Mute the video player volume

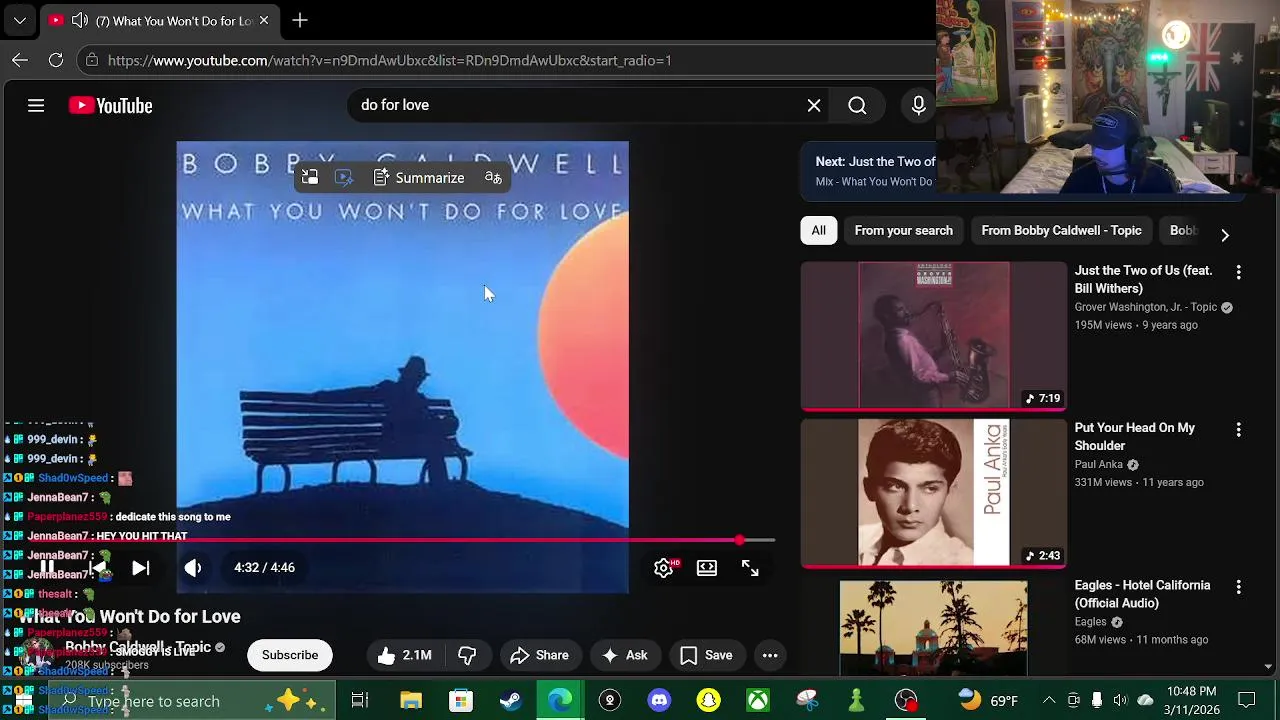pos(193,567)
